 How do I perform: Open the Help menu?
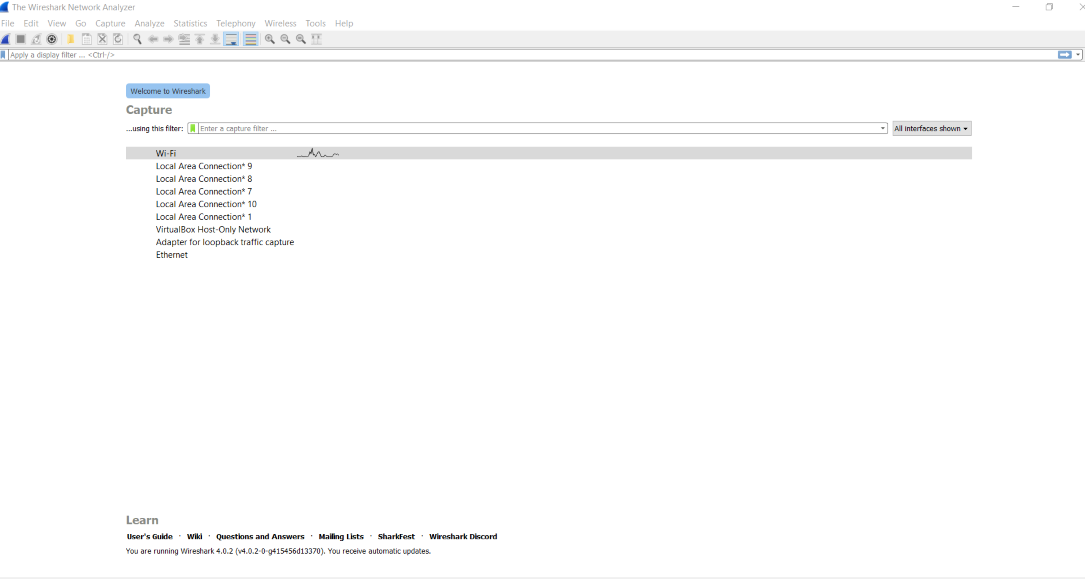coord(344,24)
